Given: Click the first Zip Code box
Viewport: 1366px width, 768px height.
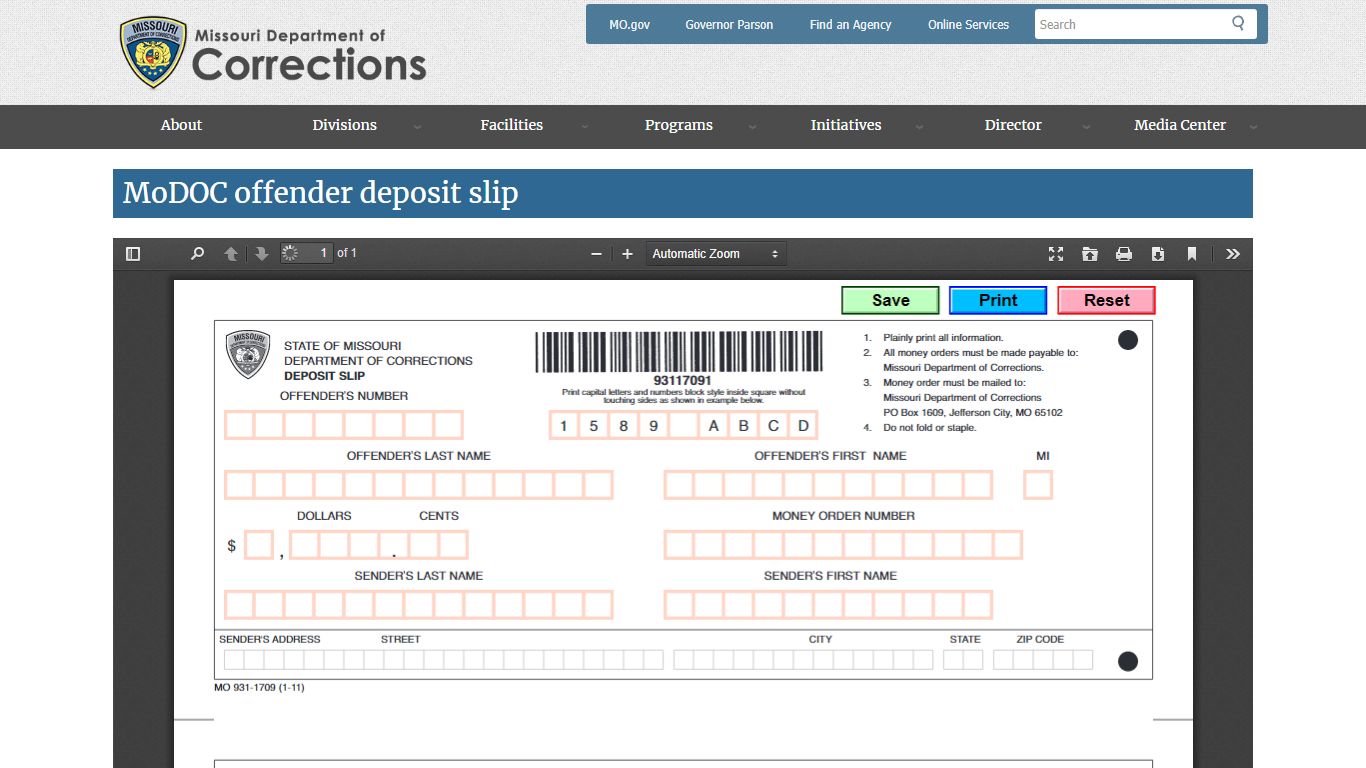Looking at the screenshot, I should pos(1003,660).
